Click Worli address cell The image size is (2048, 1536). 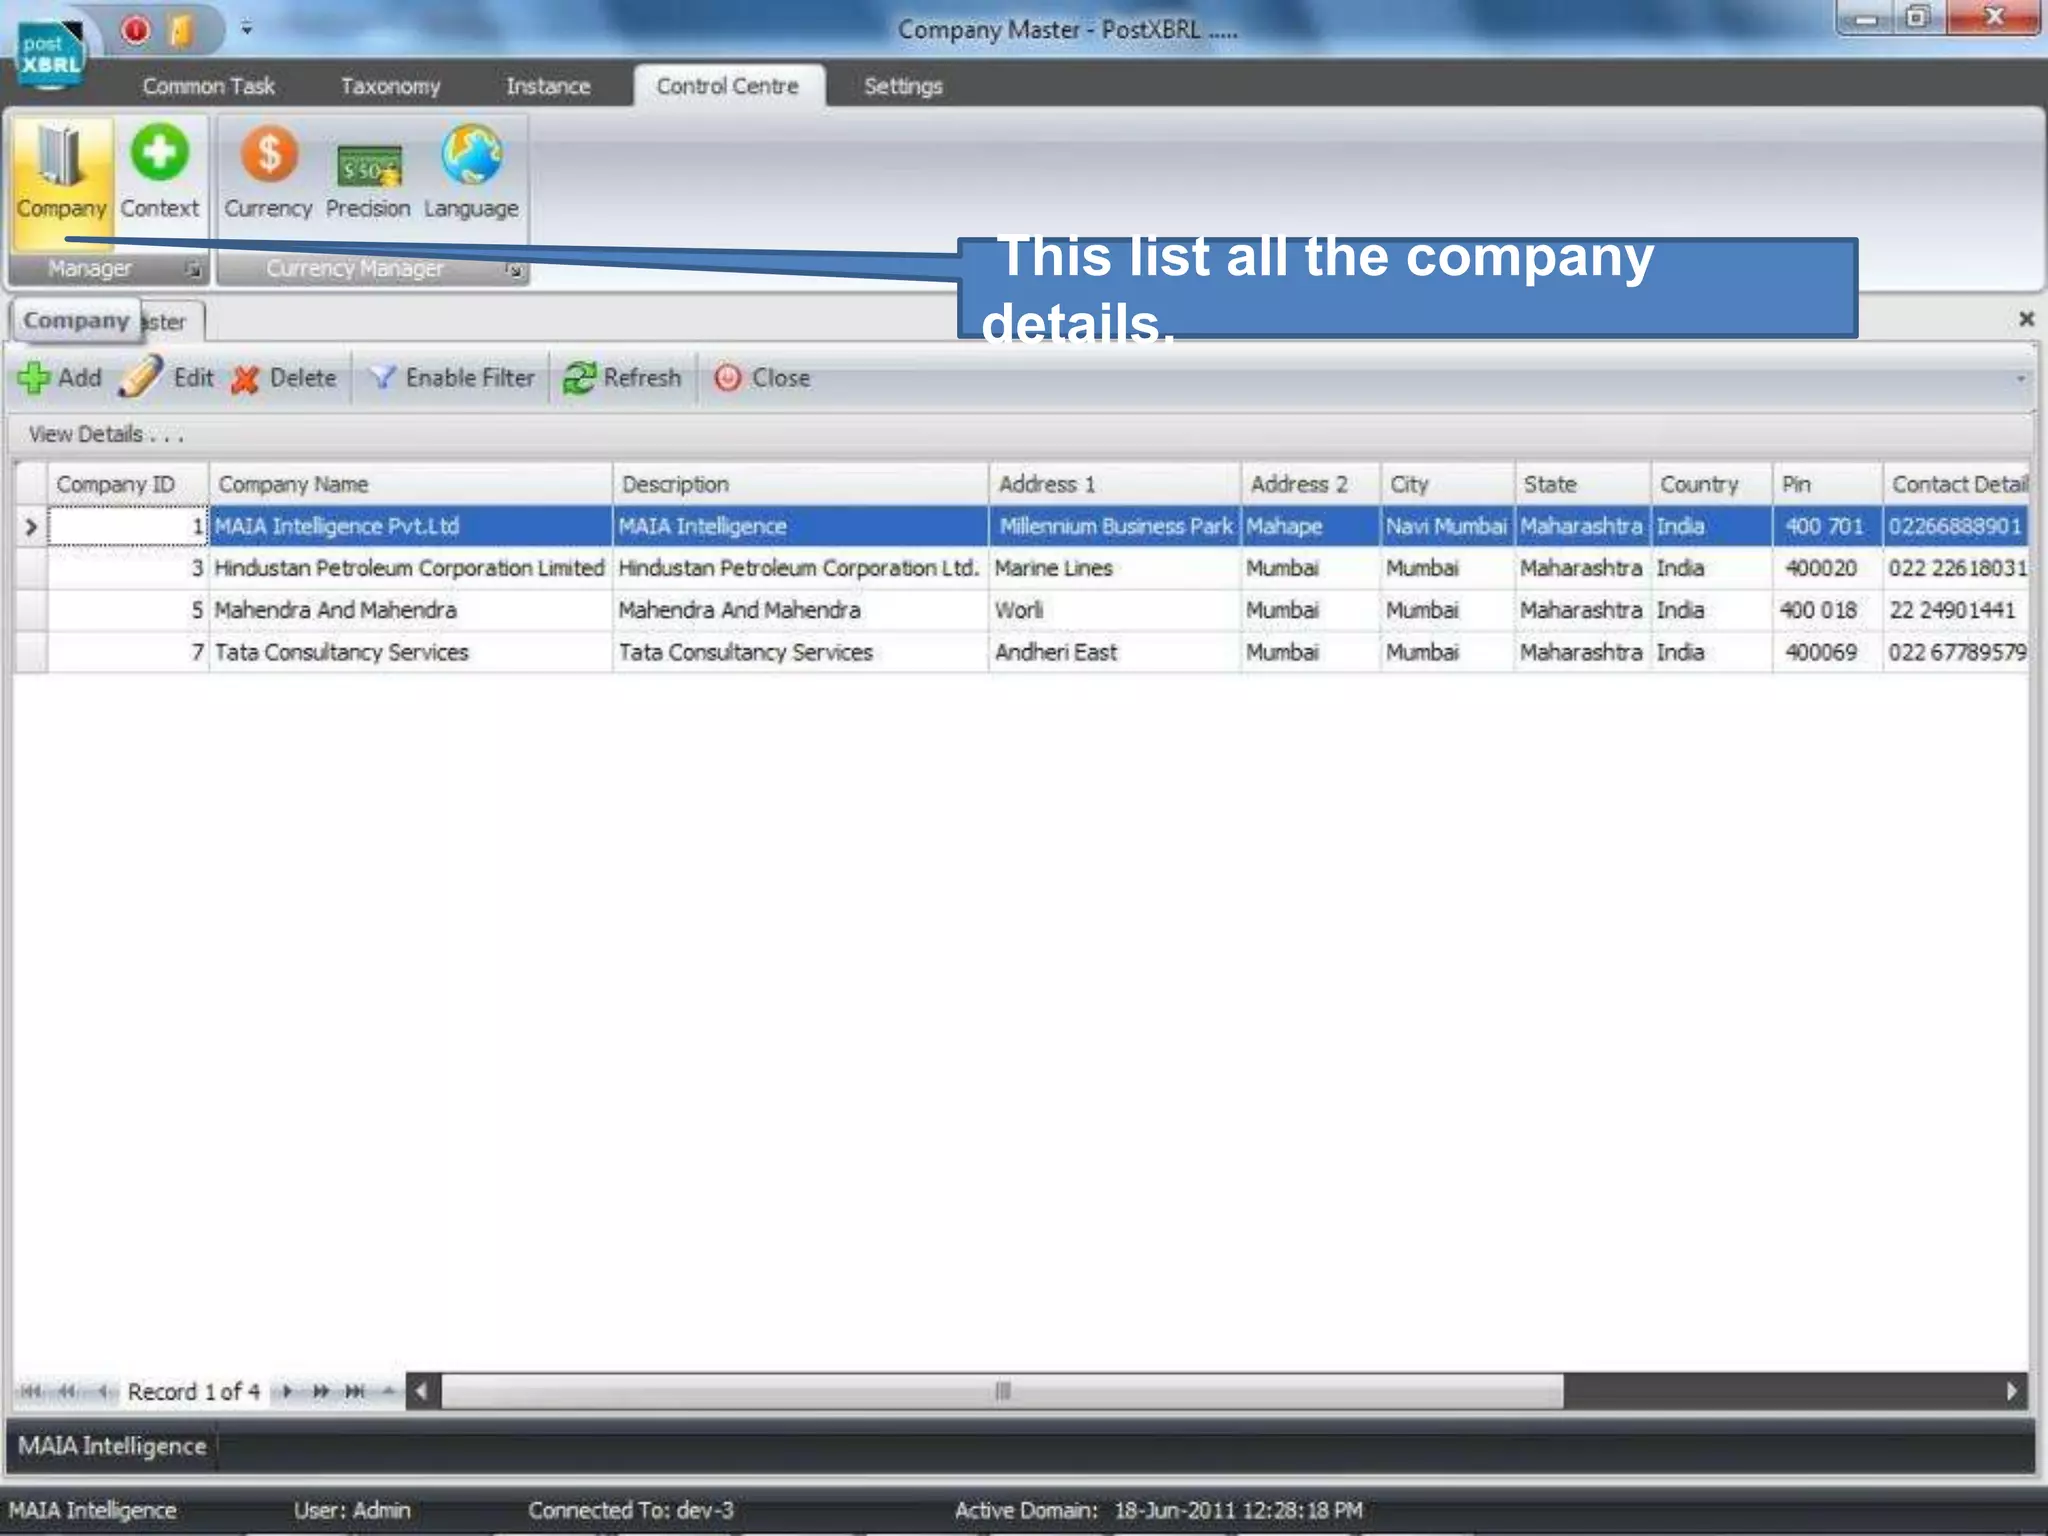coord(1114,610)
